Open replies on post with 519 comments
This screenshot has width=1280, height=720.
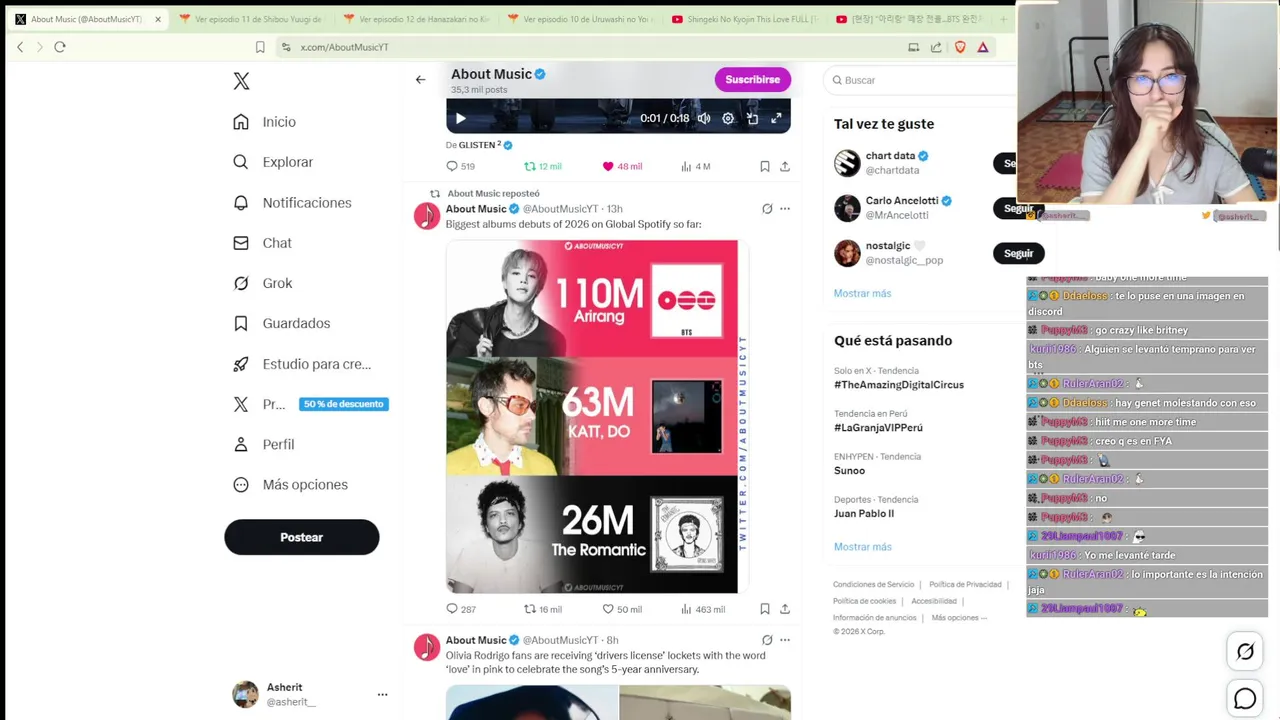coord(460,166)
